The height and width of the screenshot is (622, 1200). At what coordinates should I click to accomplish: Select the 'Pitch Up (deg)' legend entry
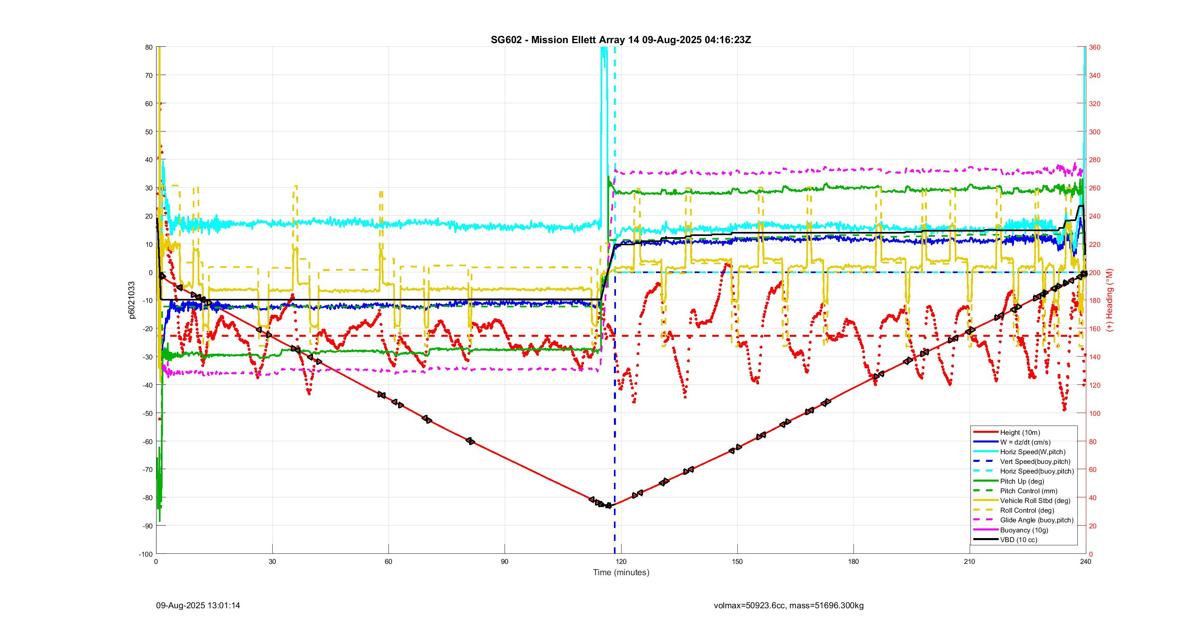point(1023,481)
